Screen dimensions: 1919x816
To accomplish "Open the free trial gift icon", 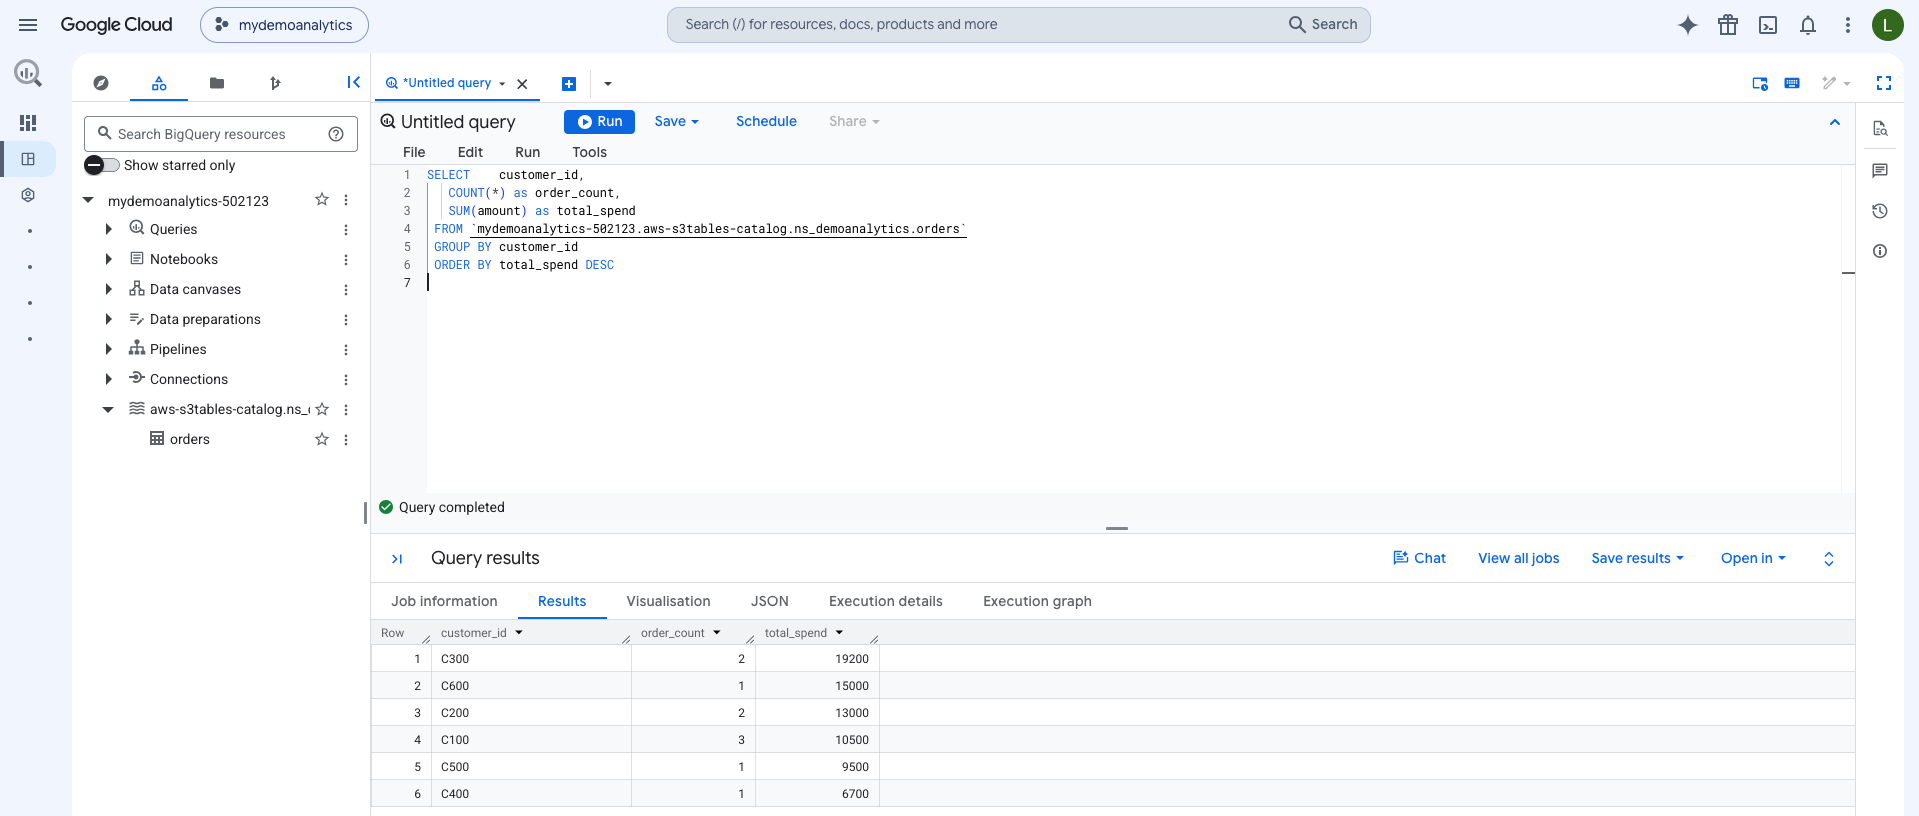I will (1728, 25).
